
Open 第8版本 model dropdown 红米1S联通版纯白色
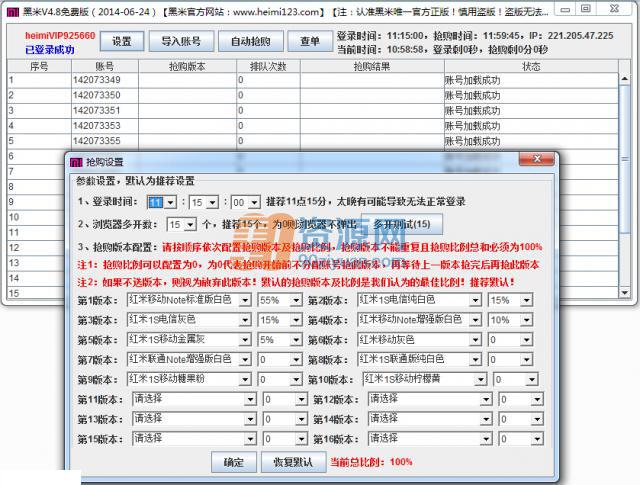pos(419,359)
